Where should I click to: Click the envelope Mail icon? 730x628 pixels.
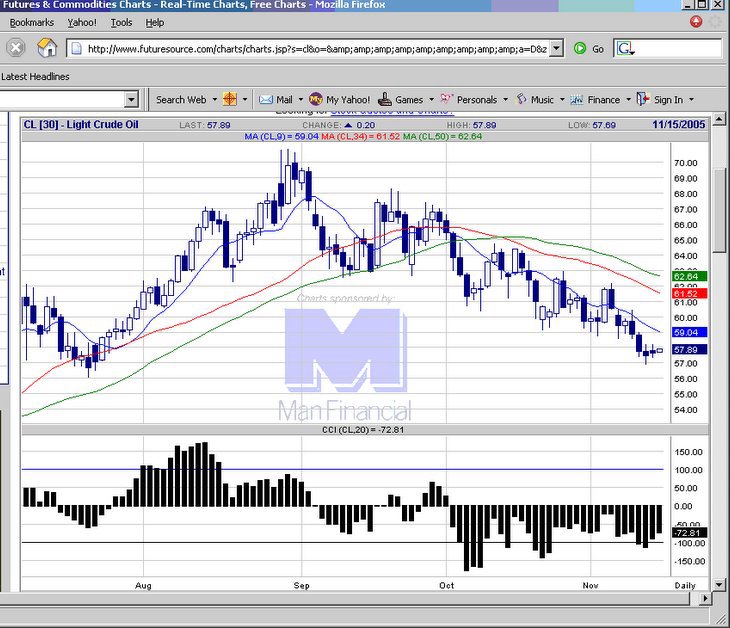click(266, 100)
